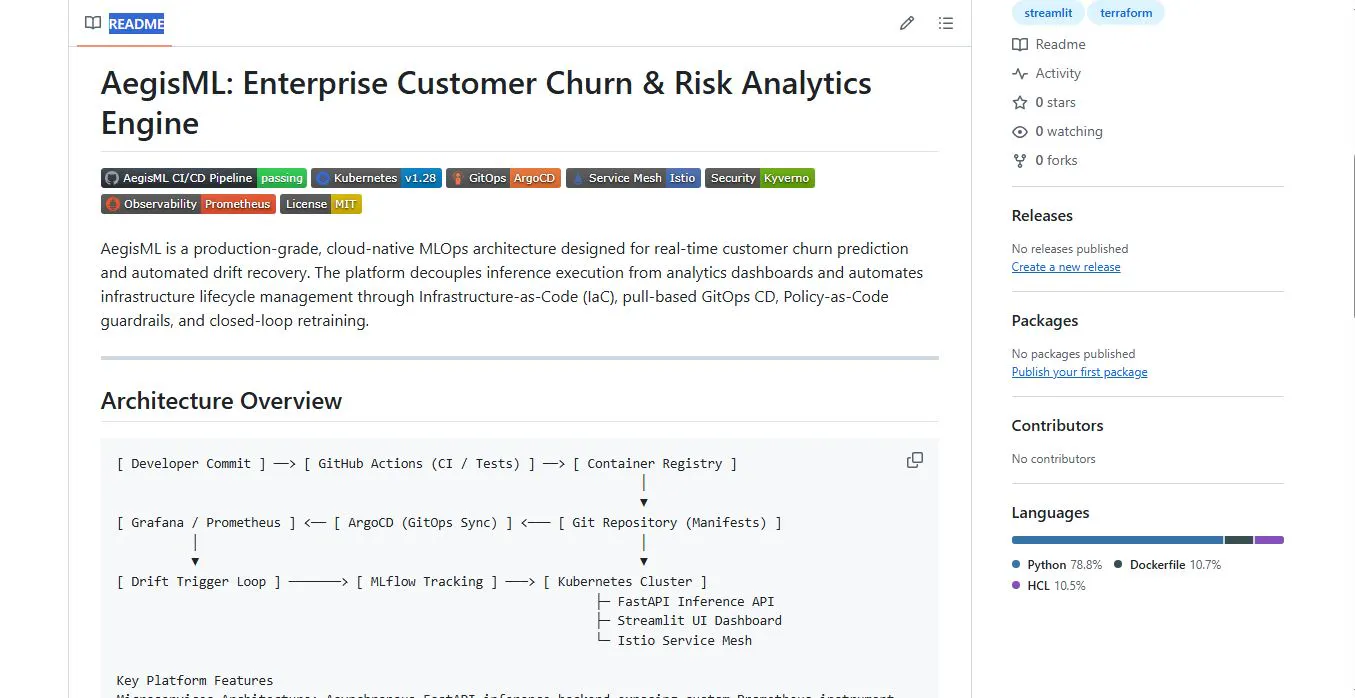Click the Service Mesh Istio badge
This screenshot has height=698, width=1355.
tap(633, 178)
